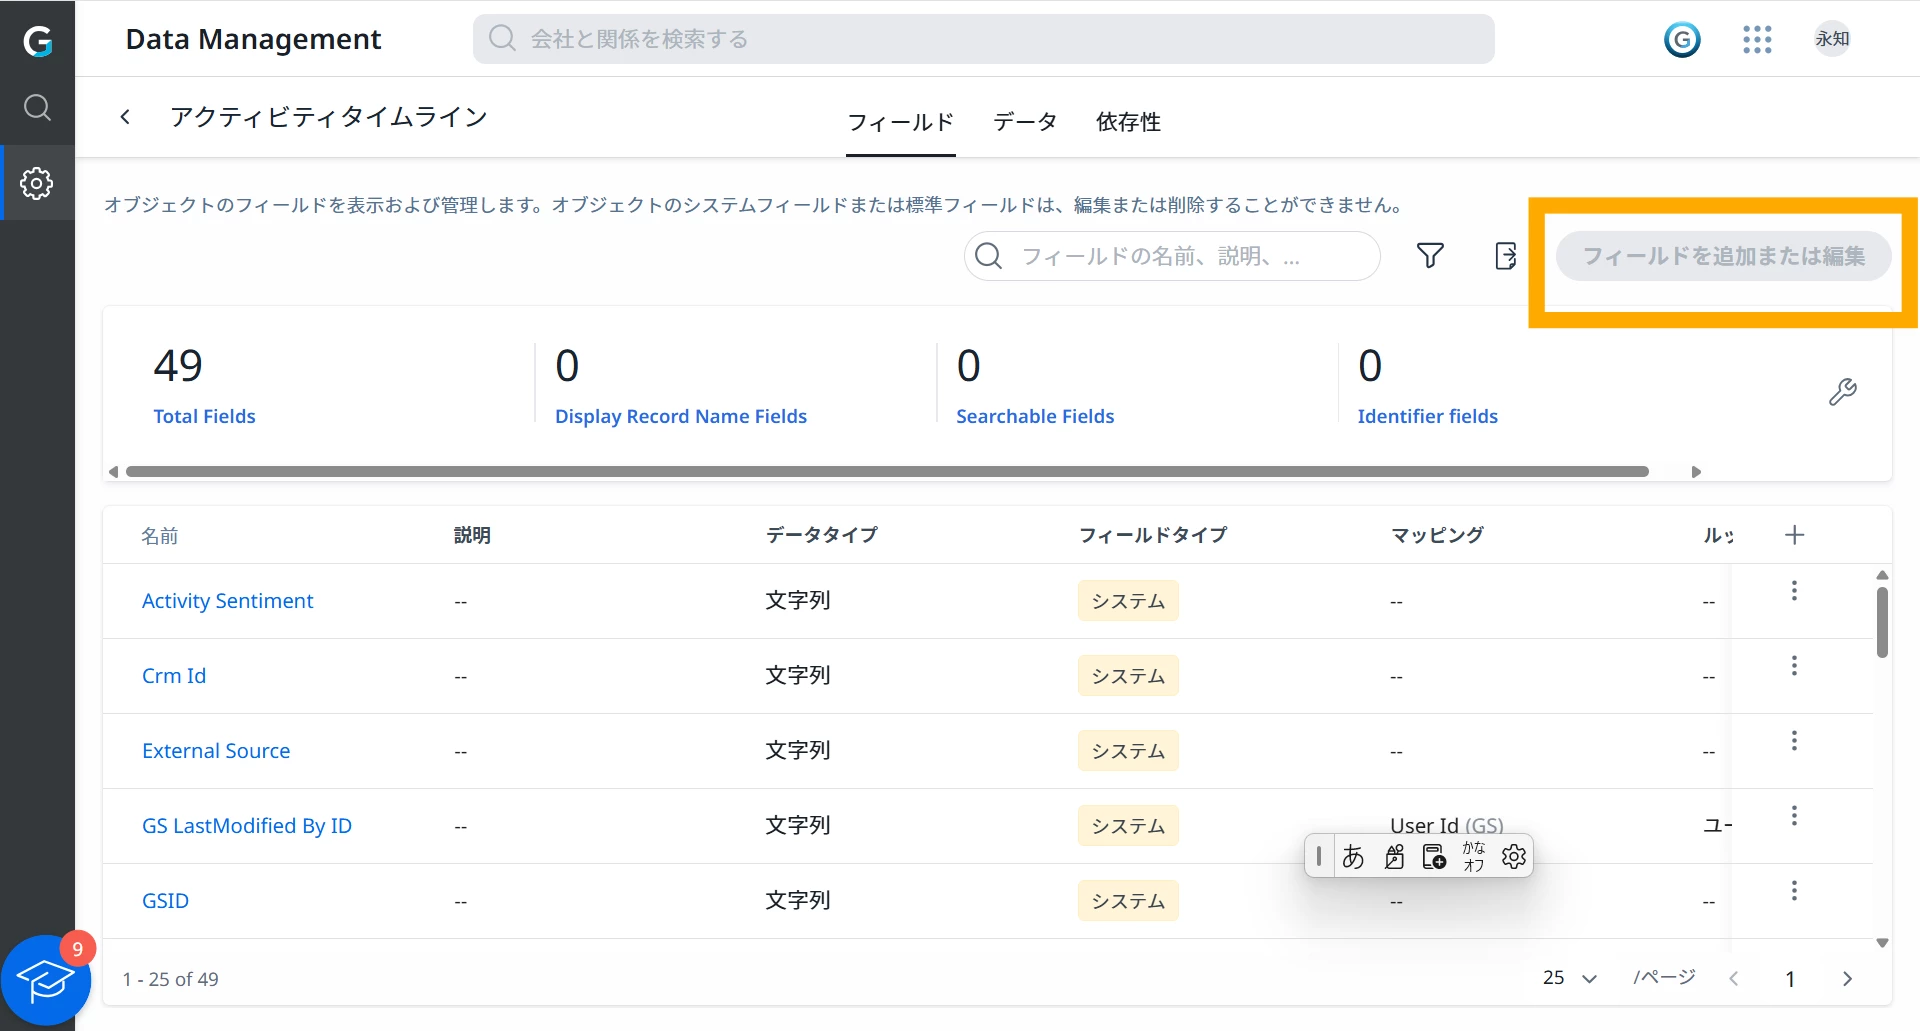
Task: Click User Id (GS) mapping value
Action: (x=1447, y=826)
